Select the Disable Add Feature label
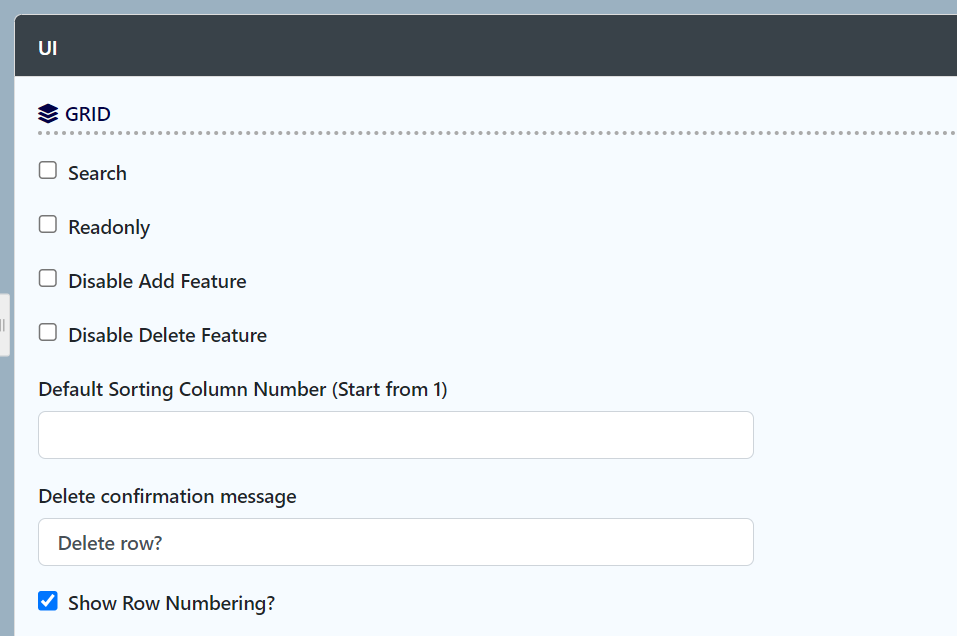Image resolution: width=957 pixels, height=636 pixels. point(157,281)
